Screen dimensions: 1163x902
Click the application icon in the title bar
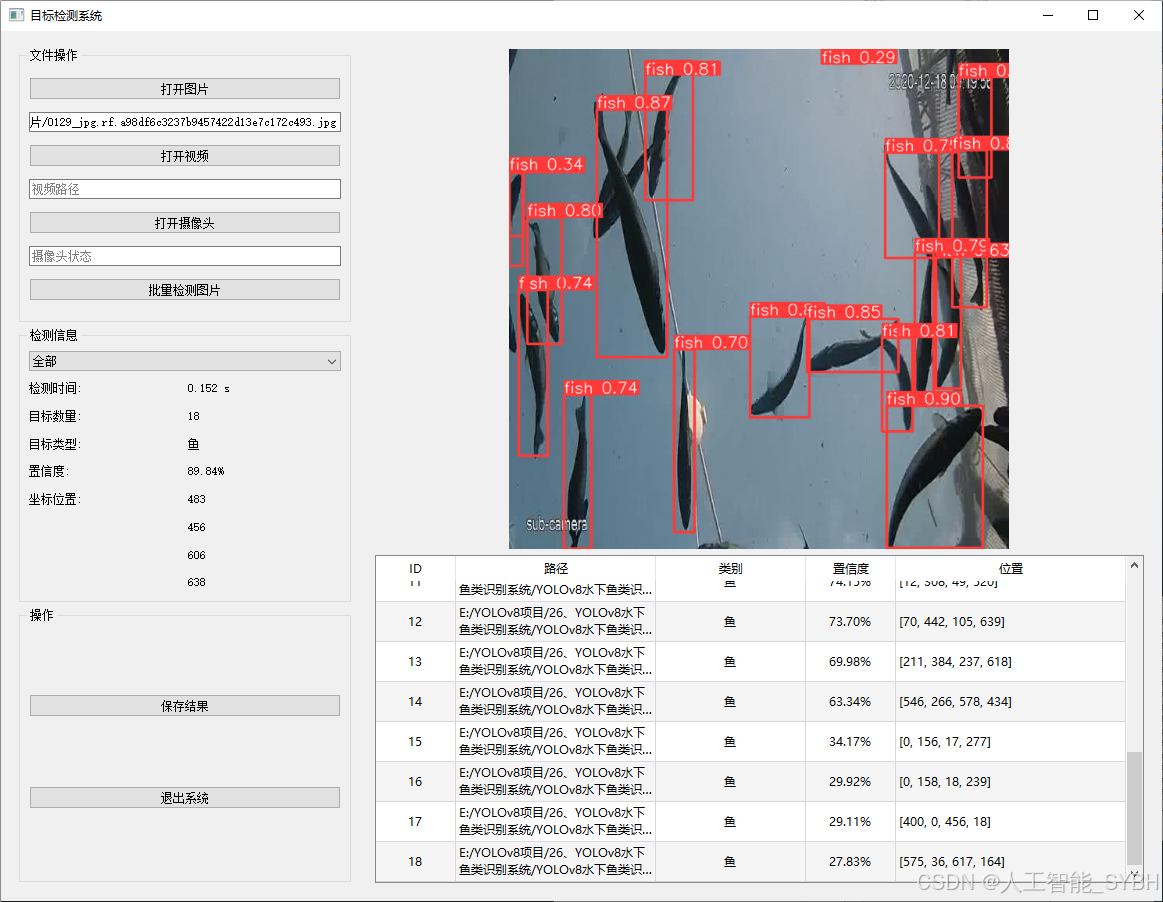[14, 15]
